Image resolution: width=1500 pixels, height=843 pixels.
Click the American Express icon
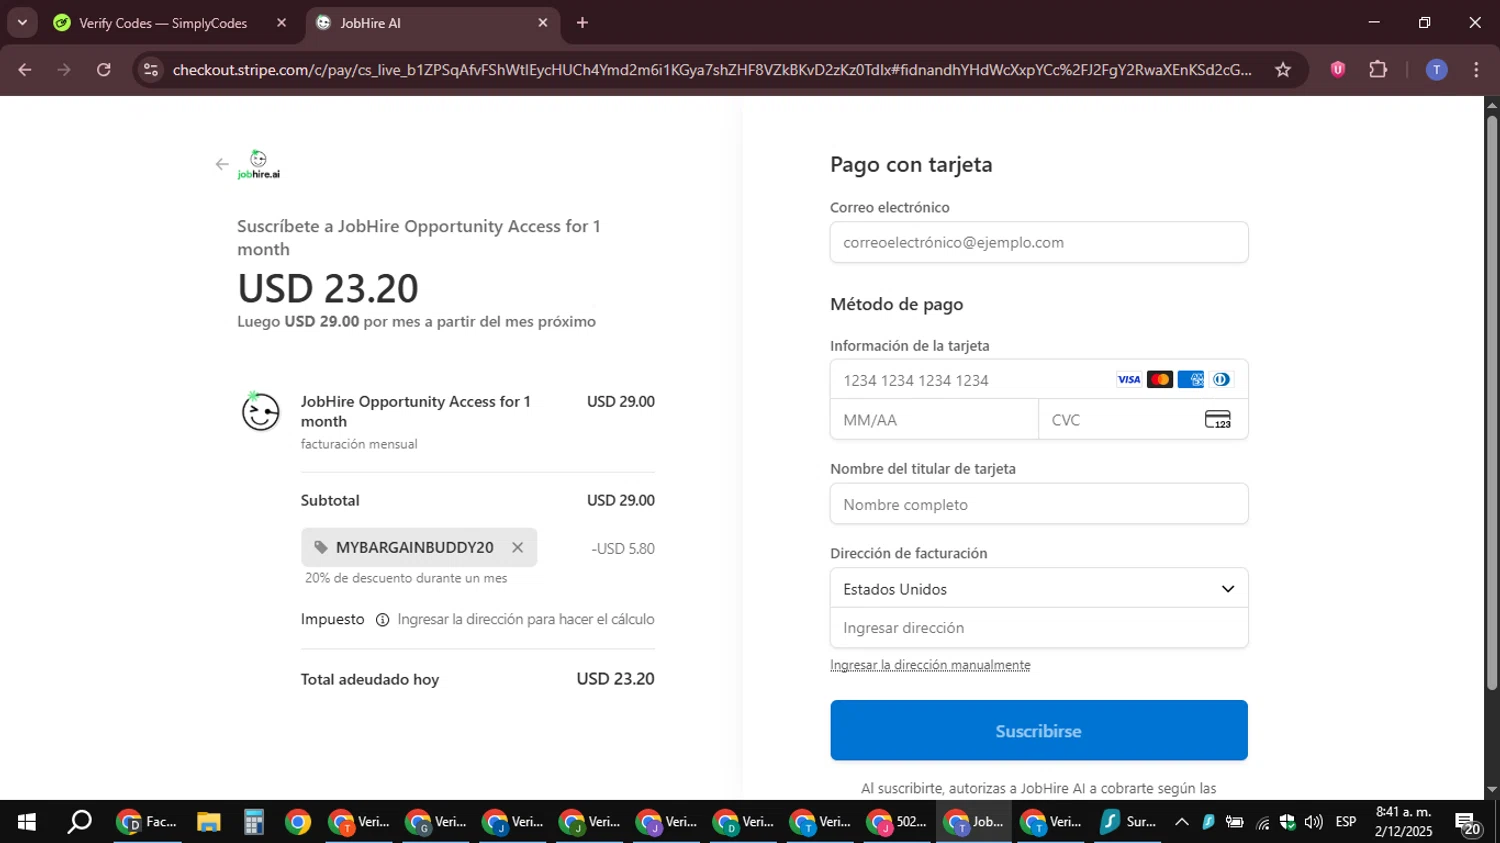point(1191,380)
